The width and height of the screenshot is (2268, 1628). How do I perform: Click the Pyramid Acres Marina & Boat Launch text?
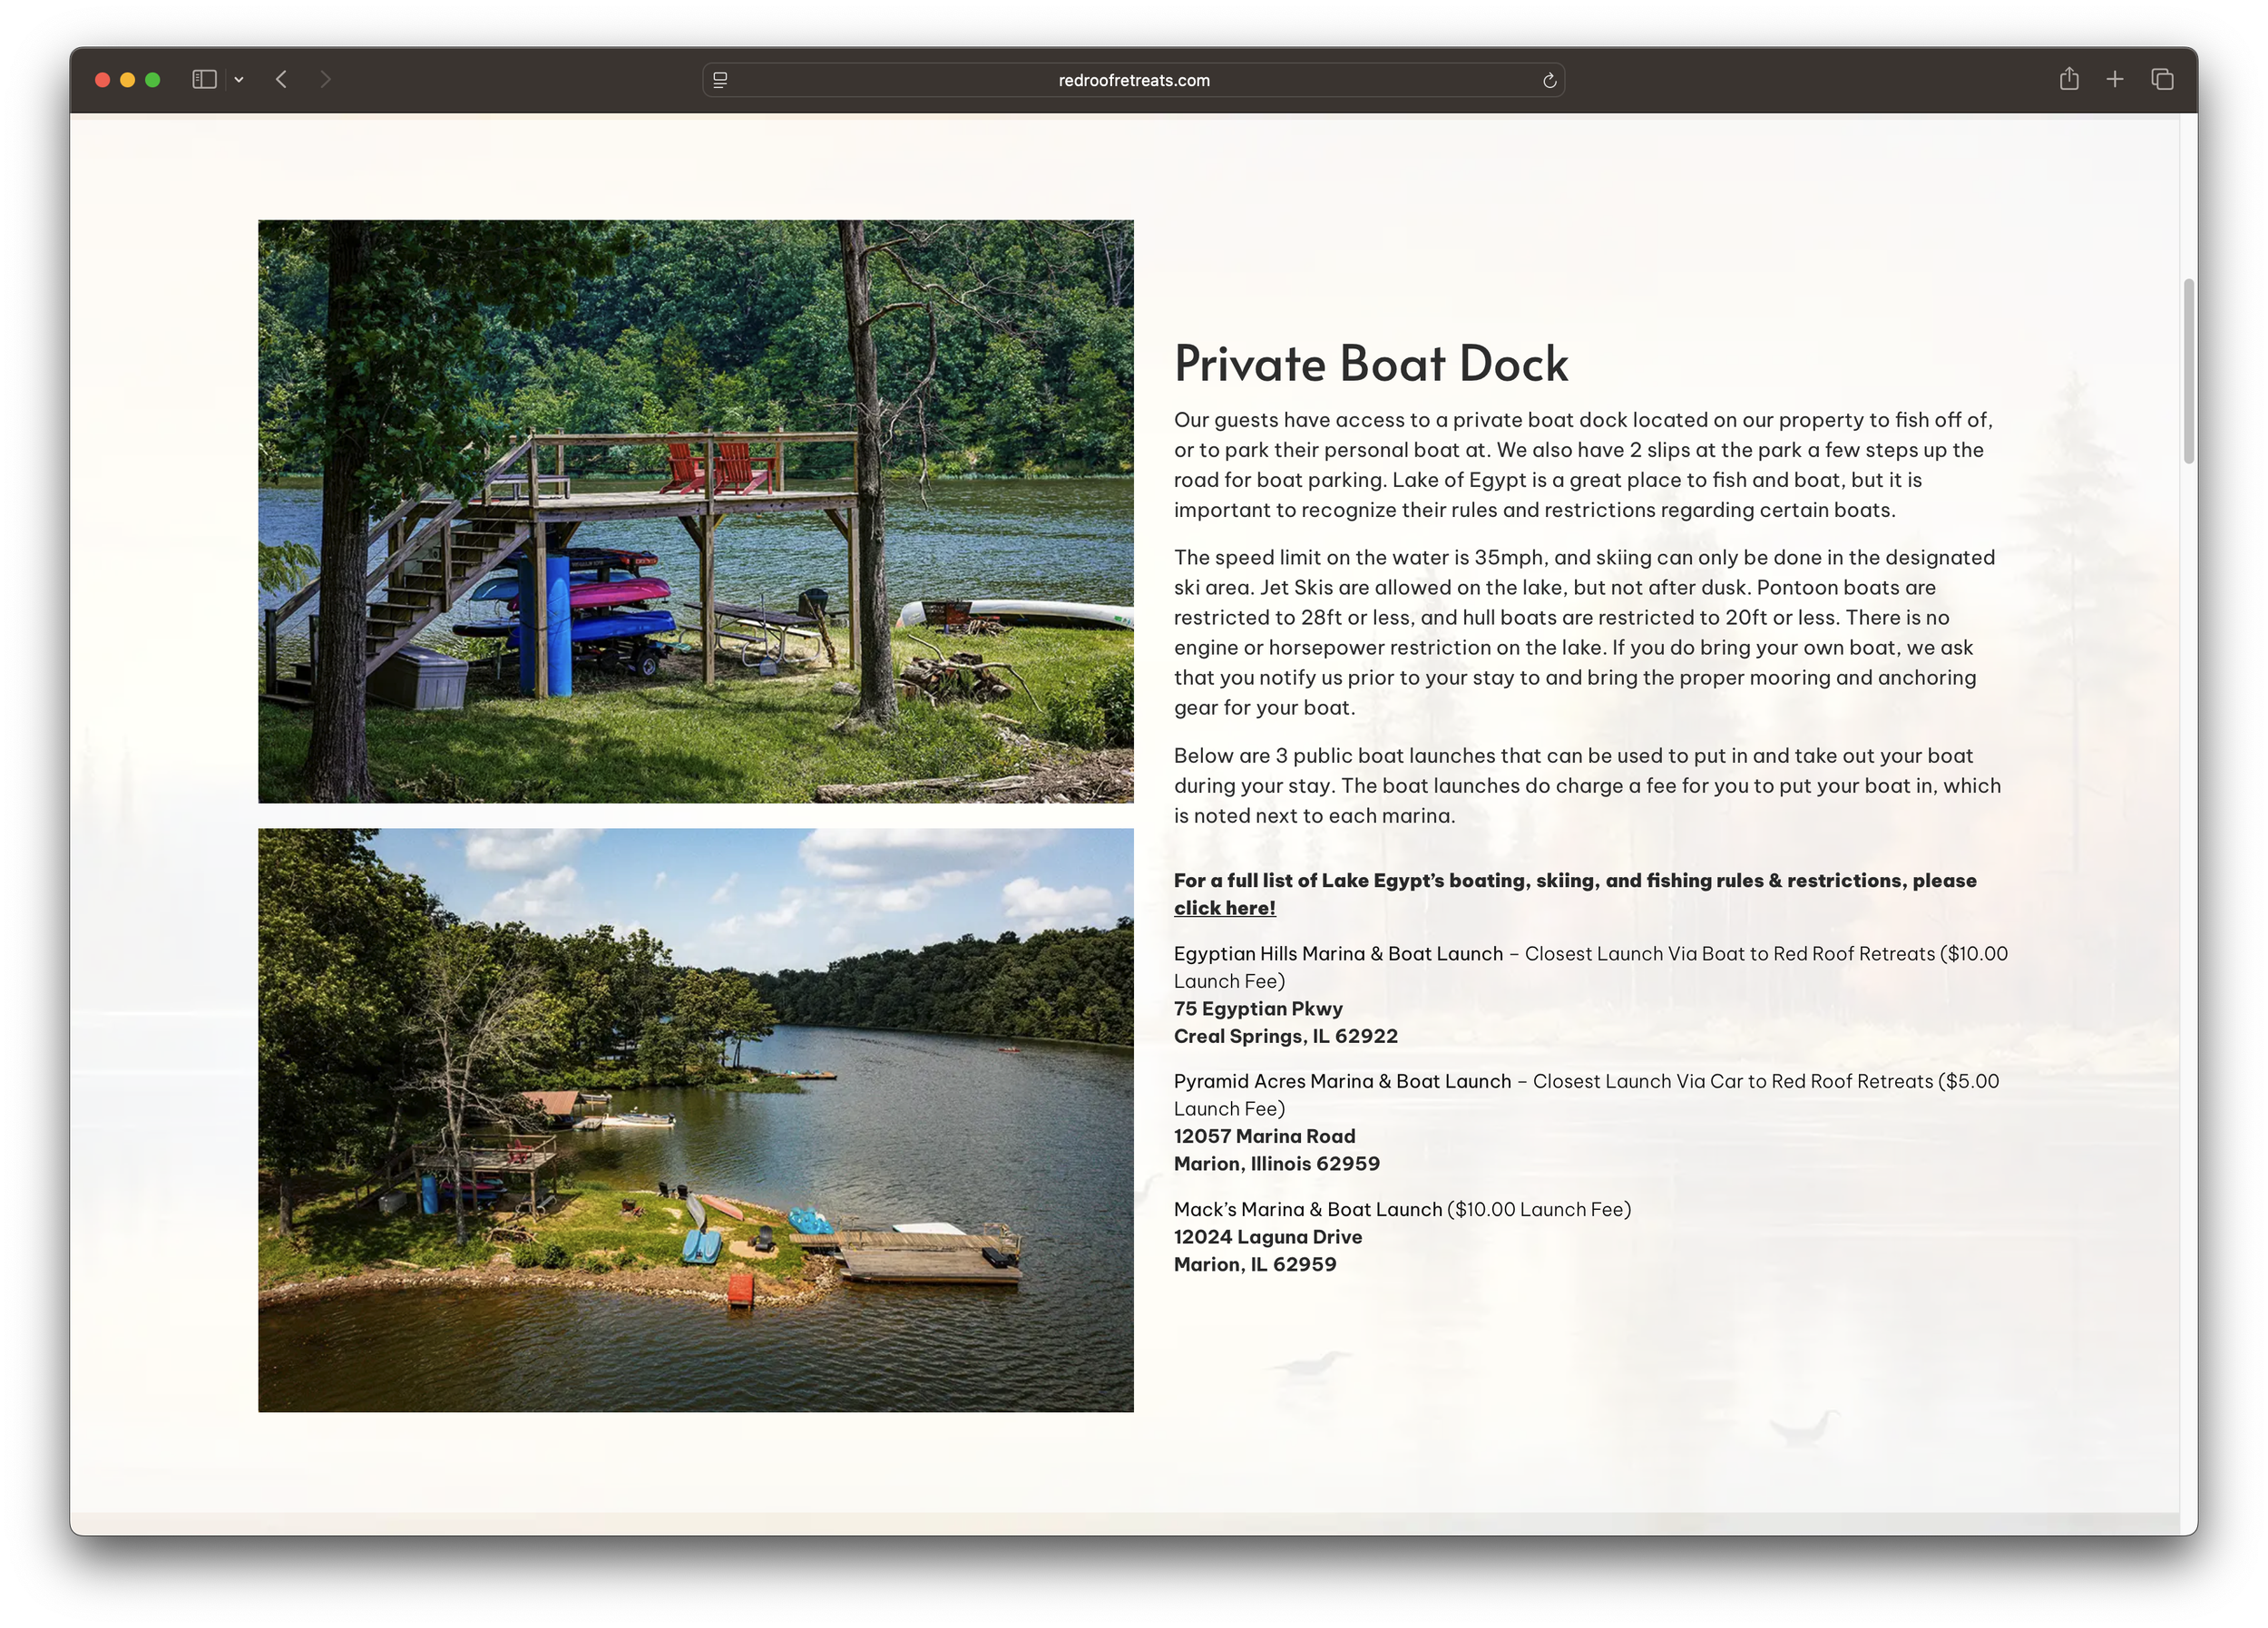pos(1342,1081)
